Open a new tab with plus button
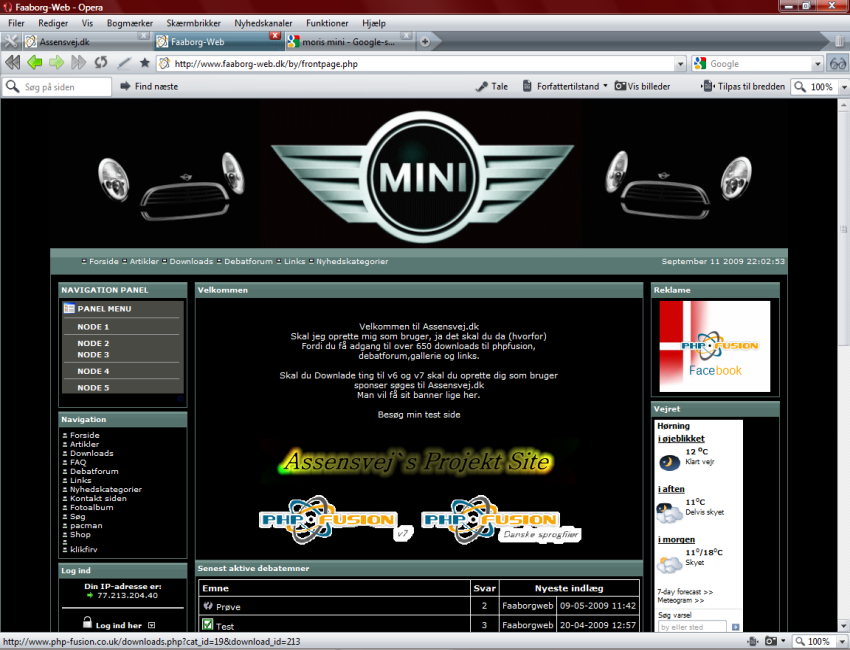This screenshot has height=650, width=850. point(425,42)
